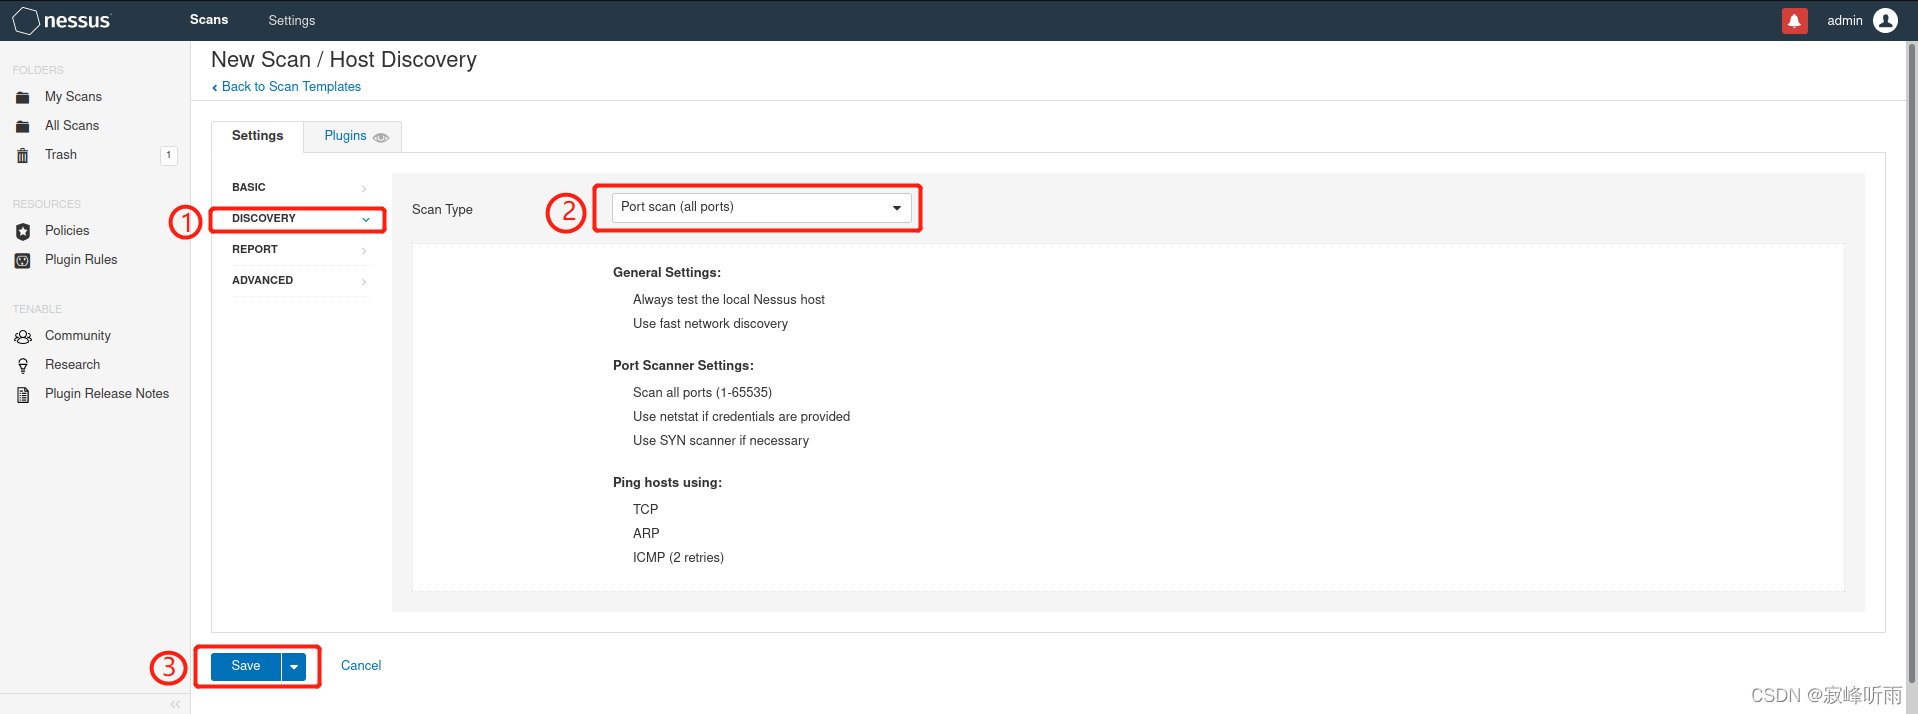Expand the REPORT section chevron

[364, 250]
